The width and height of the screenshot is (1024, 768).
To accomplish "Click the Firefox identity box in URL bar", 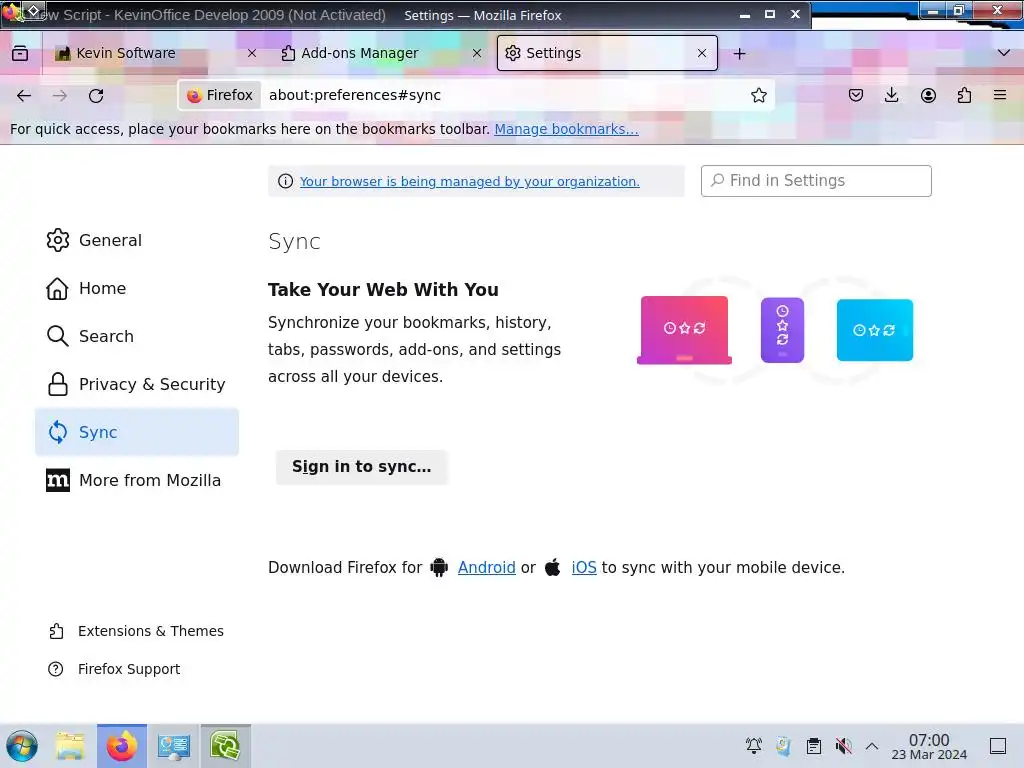I will coord(220,95).
